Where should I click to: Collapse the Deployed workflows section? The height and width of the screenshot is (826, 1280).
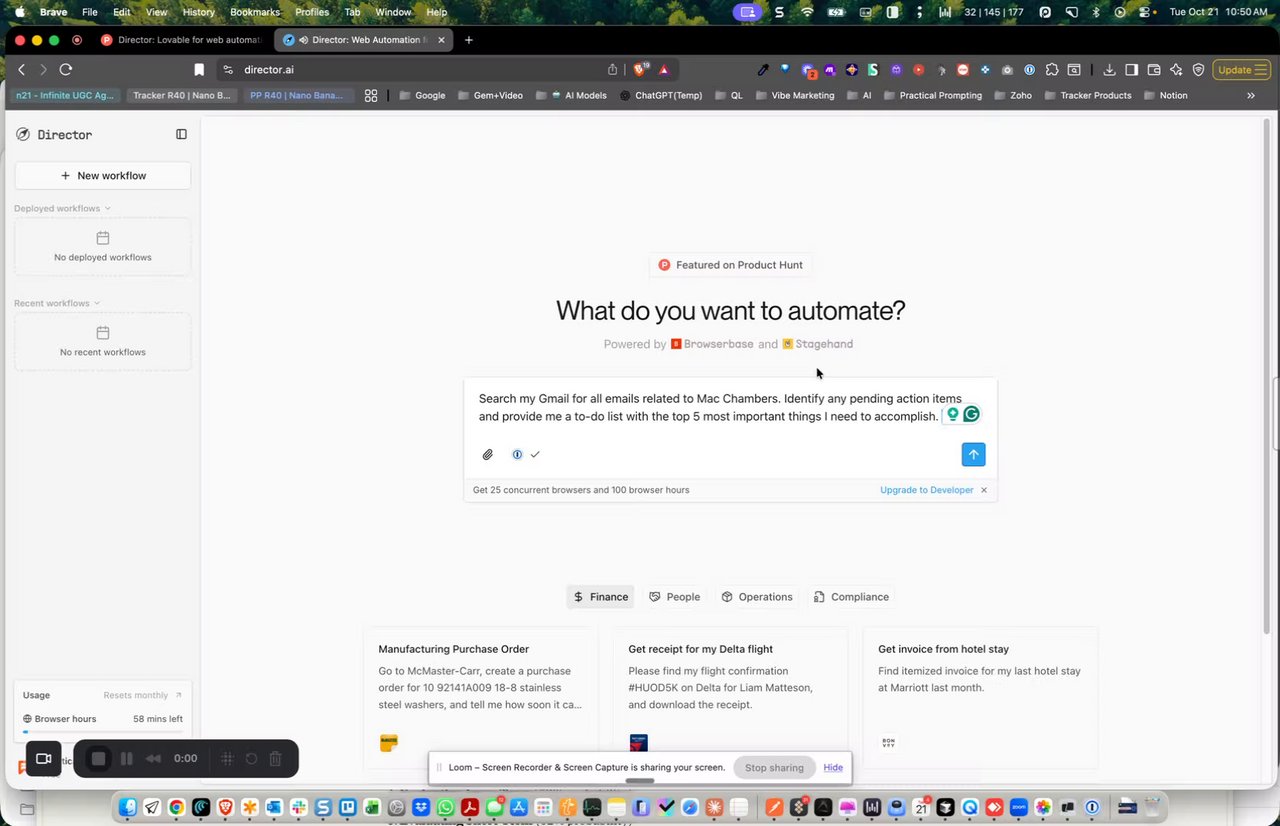click(62, 208)
